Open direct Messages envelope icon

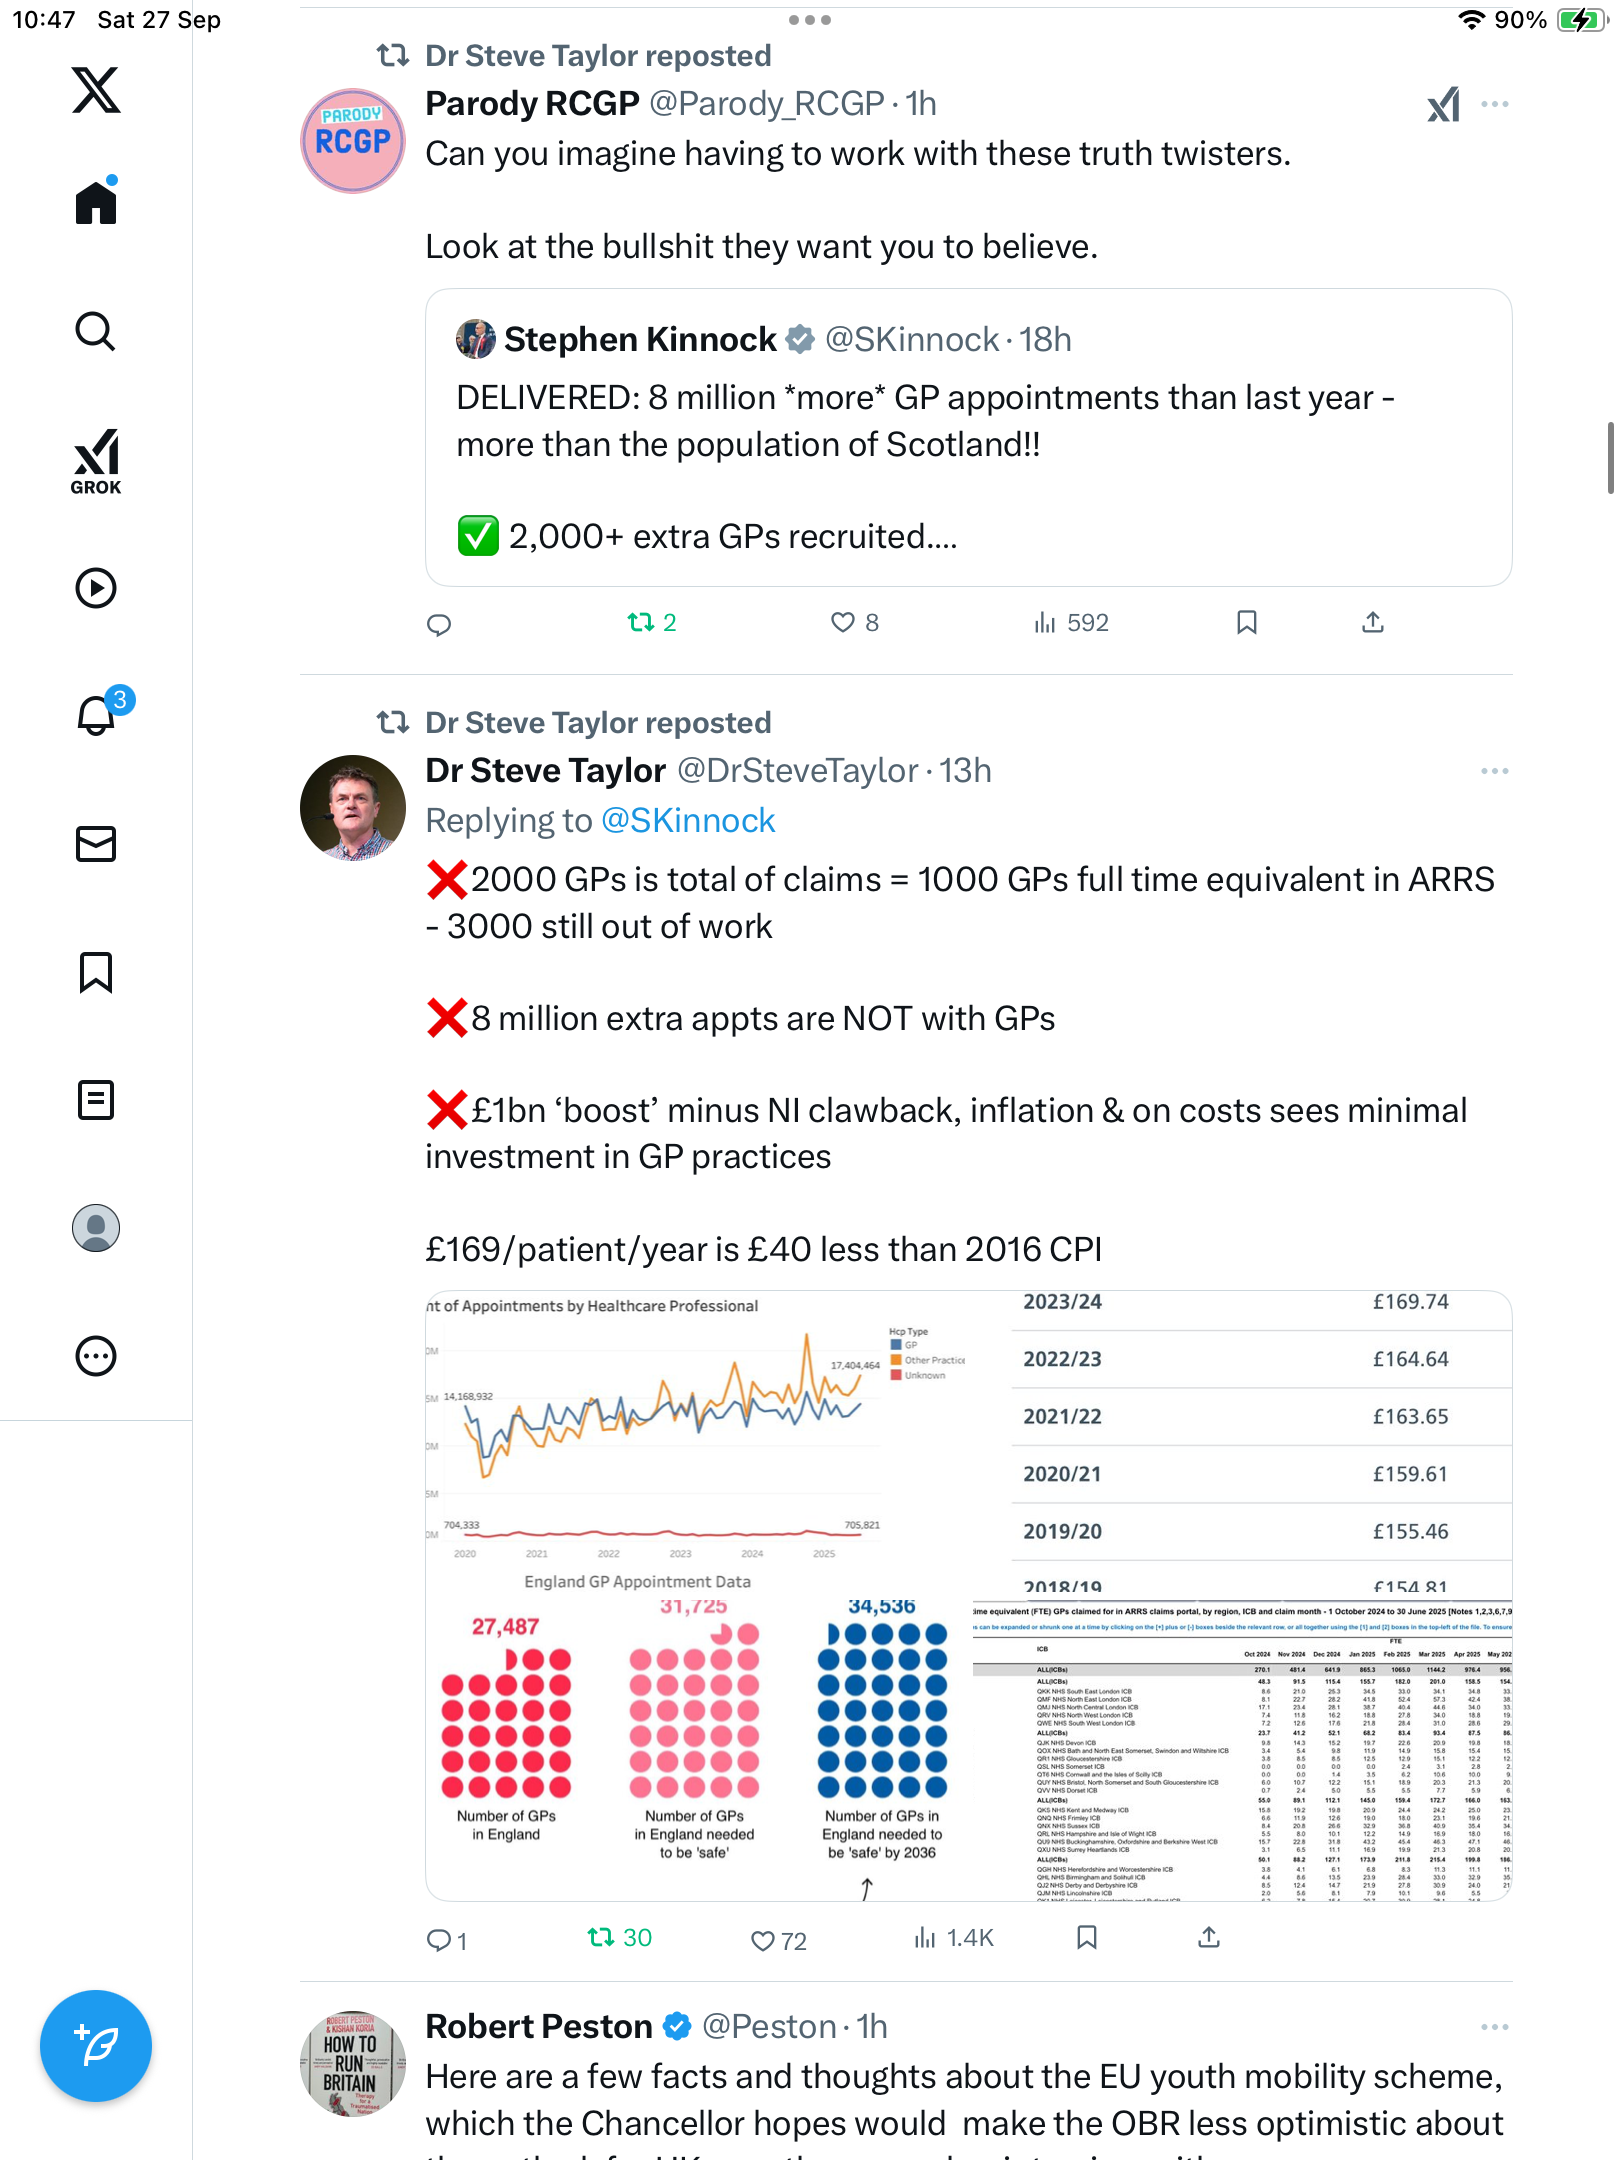[96, 844]
